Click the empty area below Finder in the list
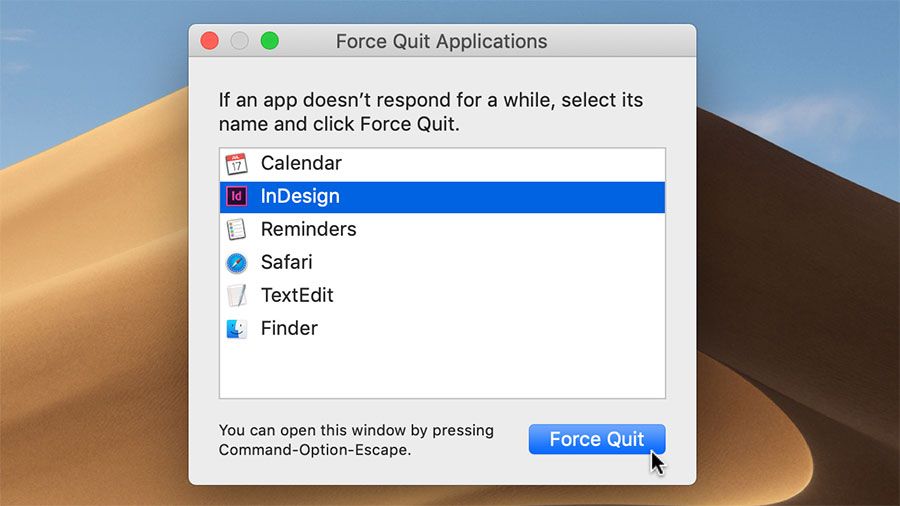Viewport: 900px width, 506px height. point(441,370)
